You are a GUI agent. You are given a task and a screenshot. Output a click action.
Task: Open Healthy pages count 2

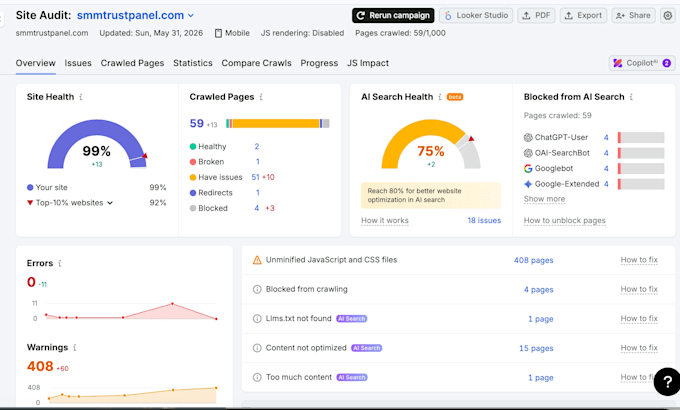(257, 147)
